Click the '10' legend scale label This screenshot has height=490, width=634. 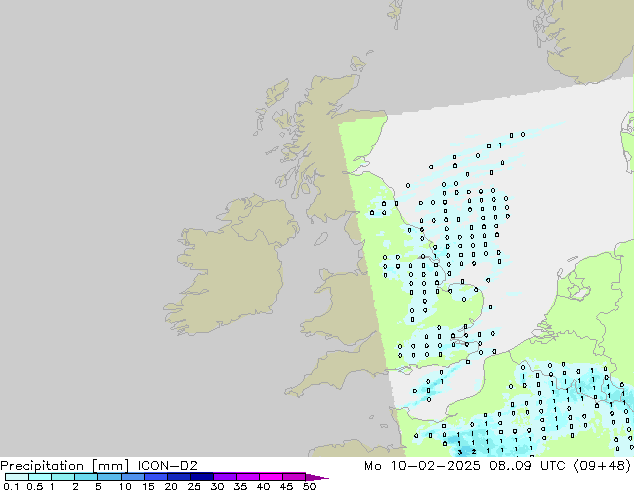pyautogui.click(x=125, y=486)
